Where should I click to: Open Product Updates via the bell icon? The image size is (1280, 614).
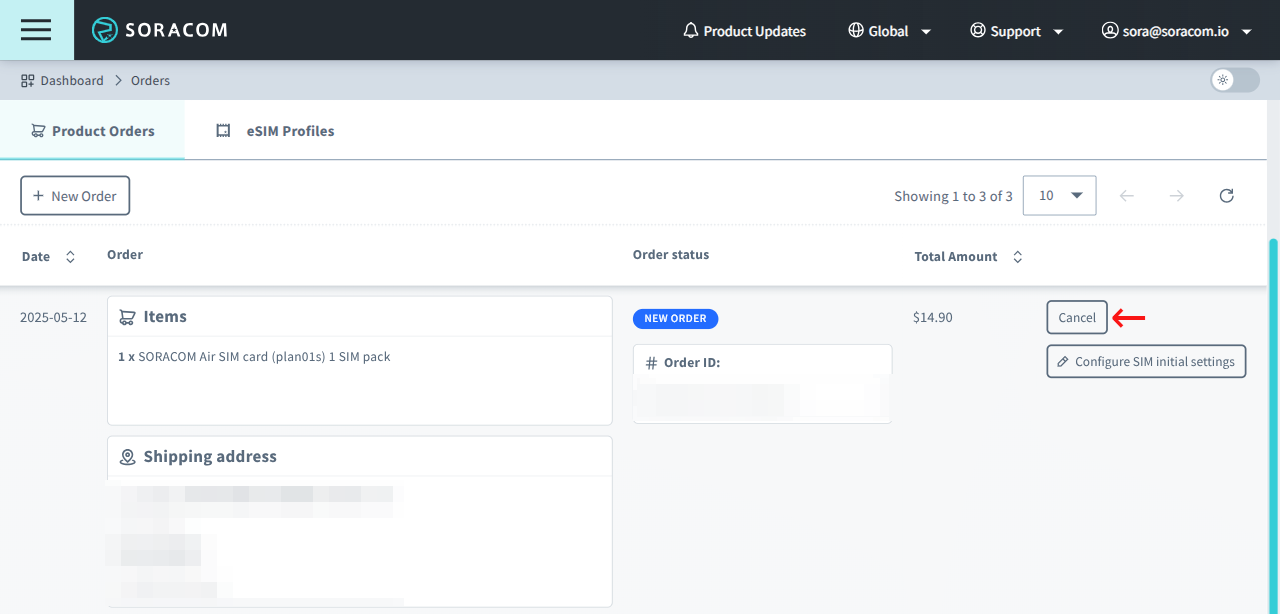[690, 30]
